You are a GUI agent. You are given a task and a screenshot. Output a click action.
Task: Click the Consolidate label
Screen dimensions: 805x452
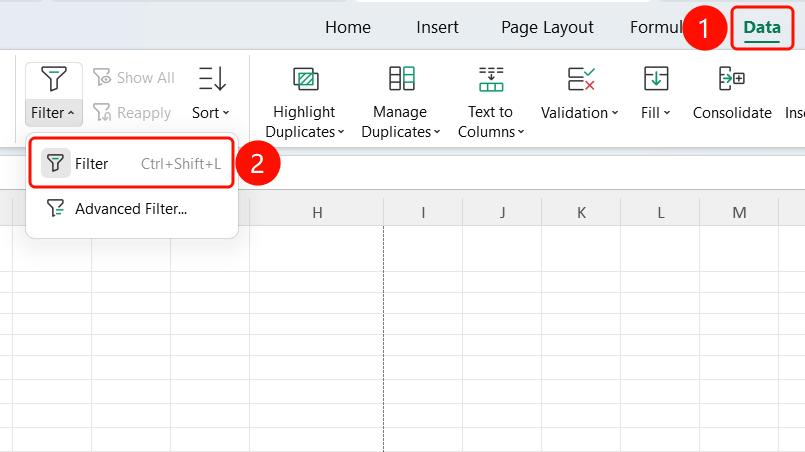click(x=732, y=112)
